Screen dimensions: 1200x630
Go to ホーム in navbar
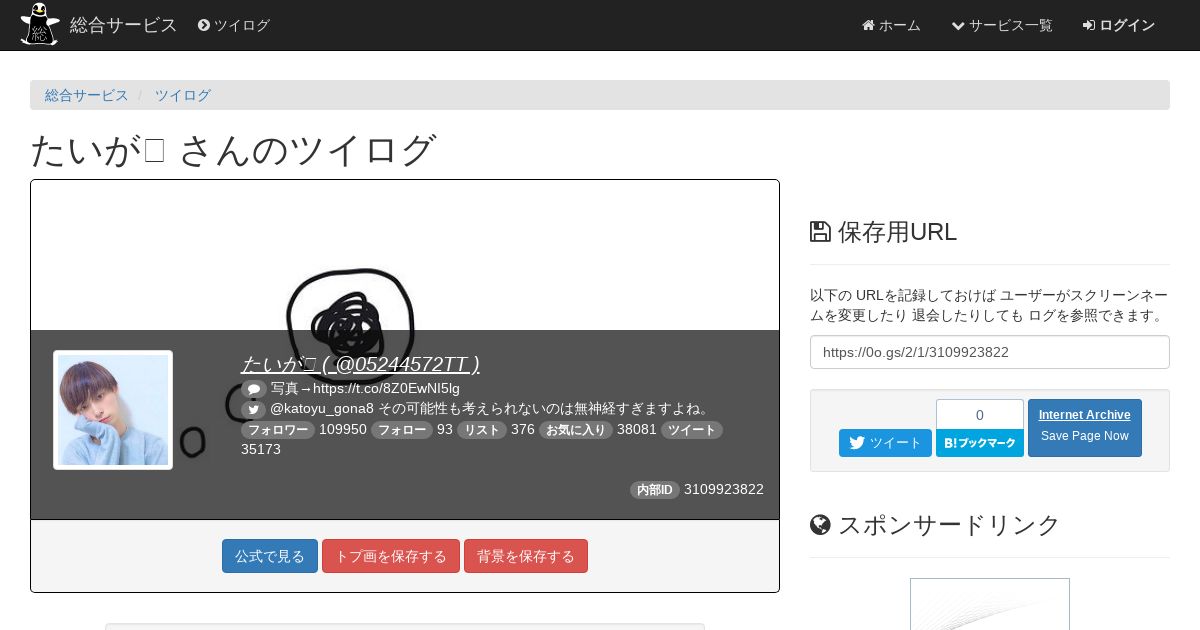pyautogui.click(x=891, y=25)
